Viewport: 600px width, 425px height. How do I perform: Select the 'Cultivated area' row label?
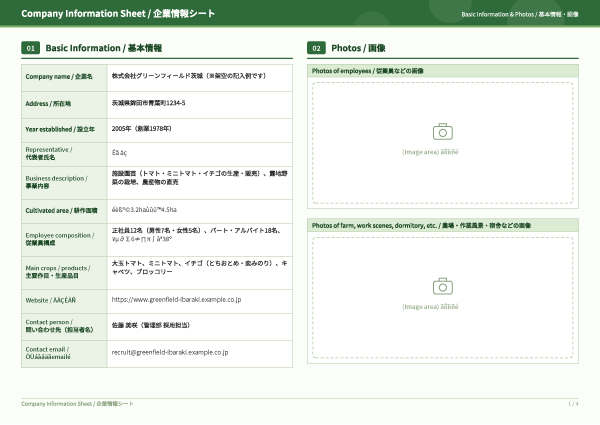[61, 210]
